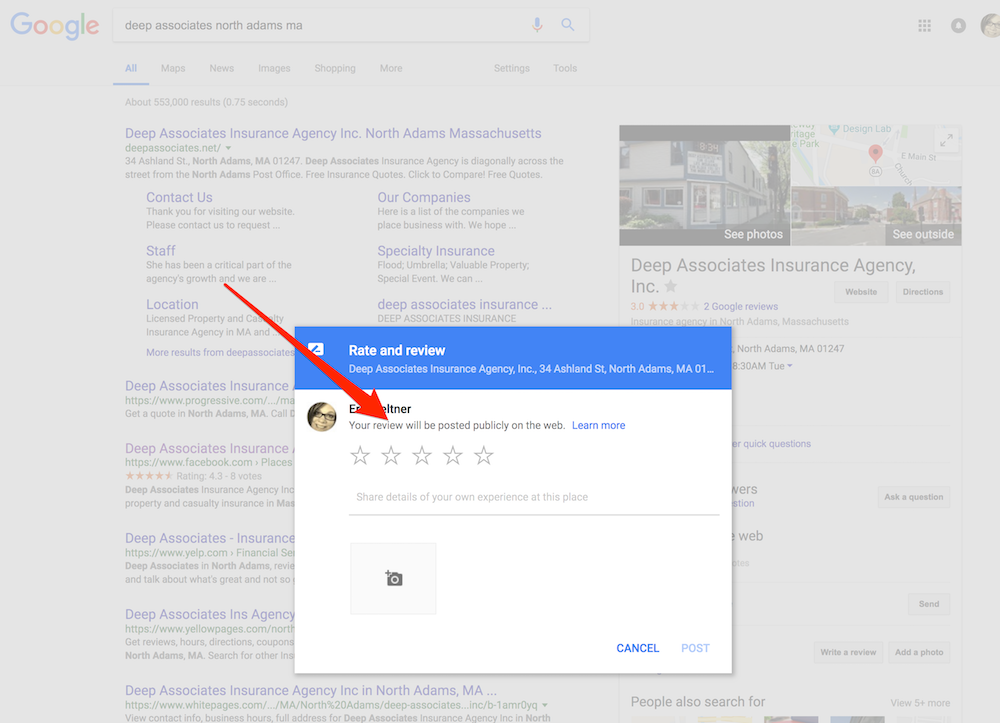1000x723 pixels.
Task: Click the Google logo
Action: point(55,26)
